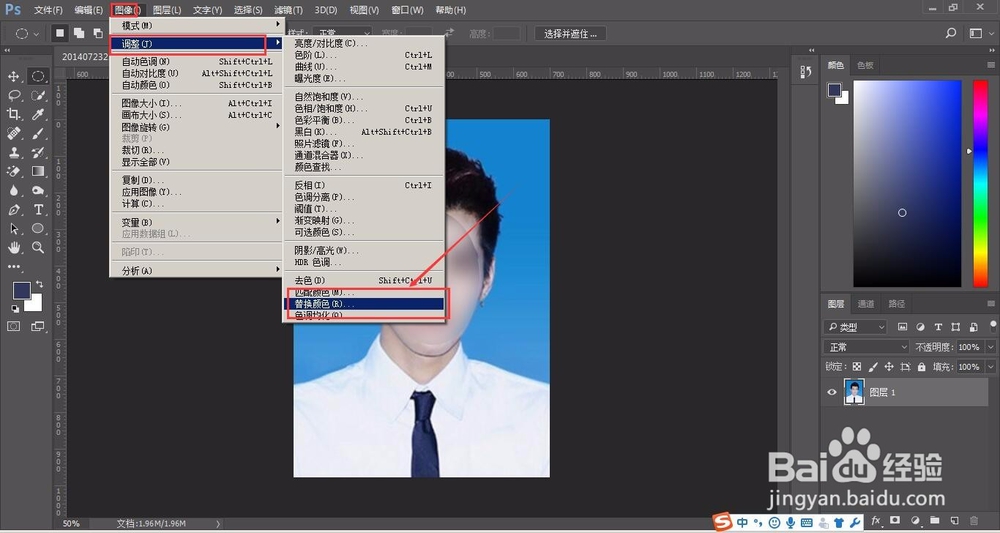Open the History panel icon

click(805, 72)
